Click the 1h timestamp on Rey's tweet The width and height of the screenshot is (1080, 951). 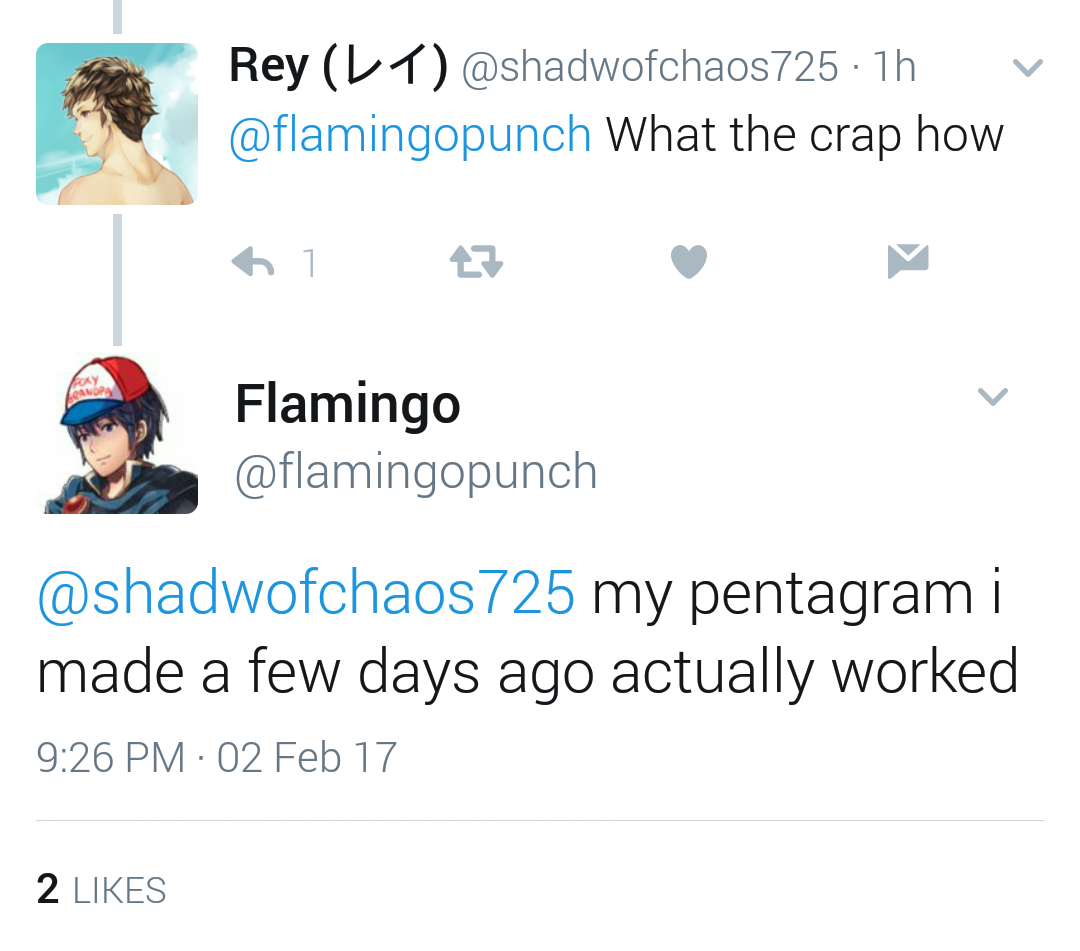894,67
